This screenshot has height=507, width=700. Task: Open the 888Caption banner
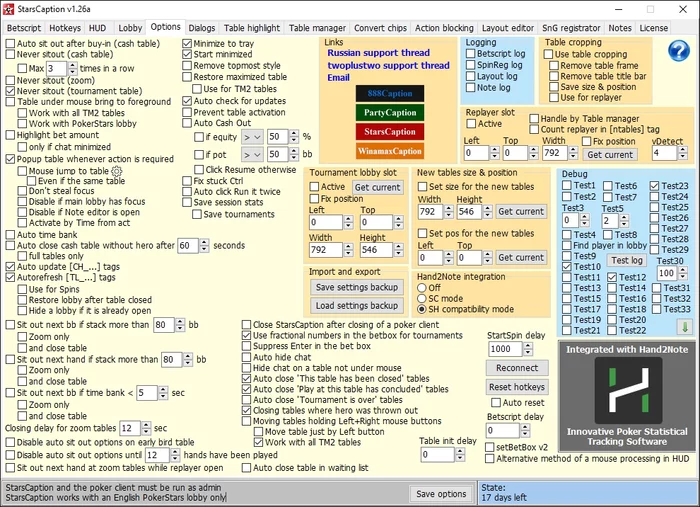click(x=390, y=94)
